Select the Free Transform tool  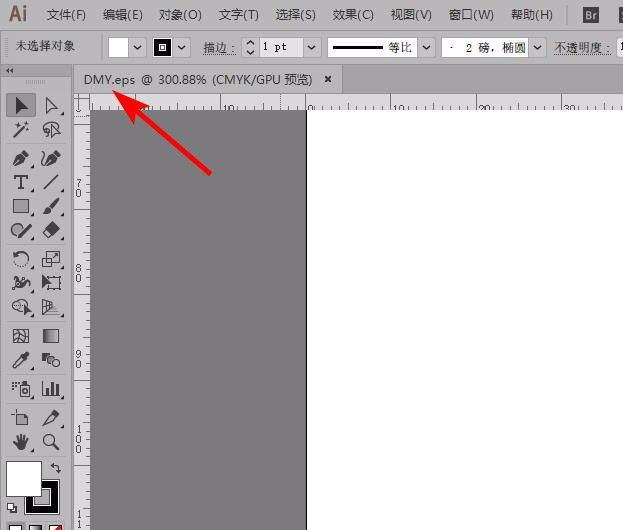[x=51, y=283]
